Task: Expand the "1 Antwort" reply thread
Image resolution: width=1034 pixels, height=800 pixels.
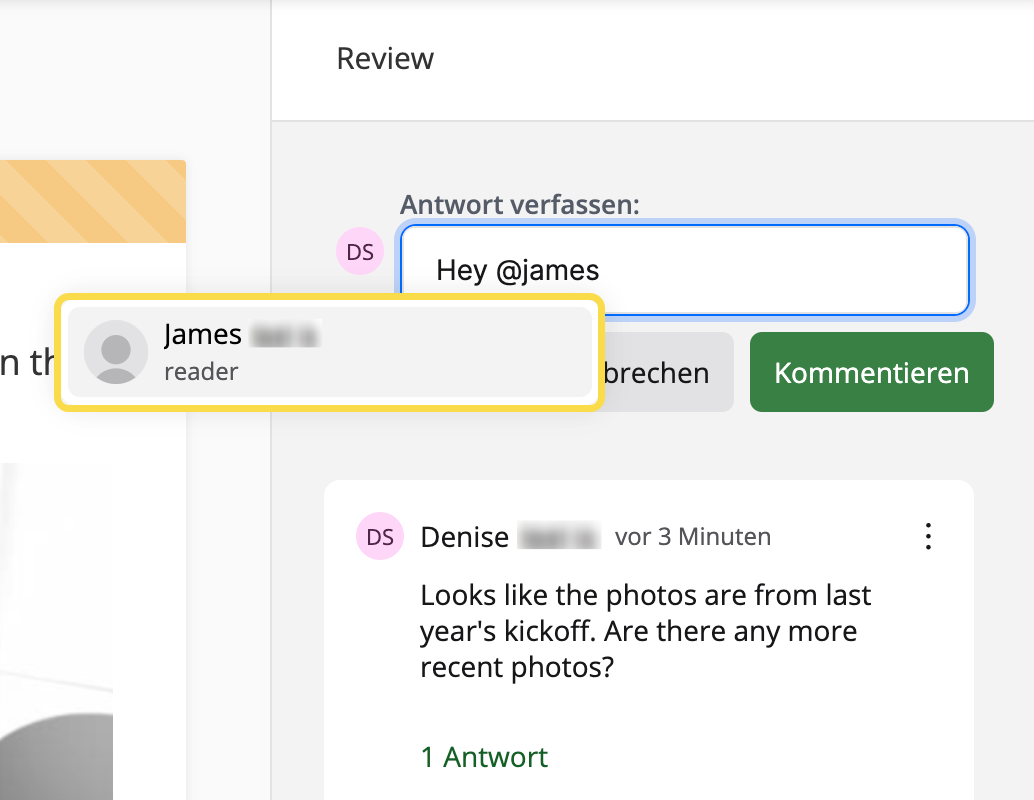Action: (484, 757)
